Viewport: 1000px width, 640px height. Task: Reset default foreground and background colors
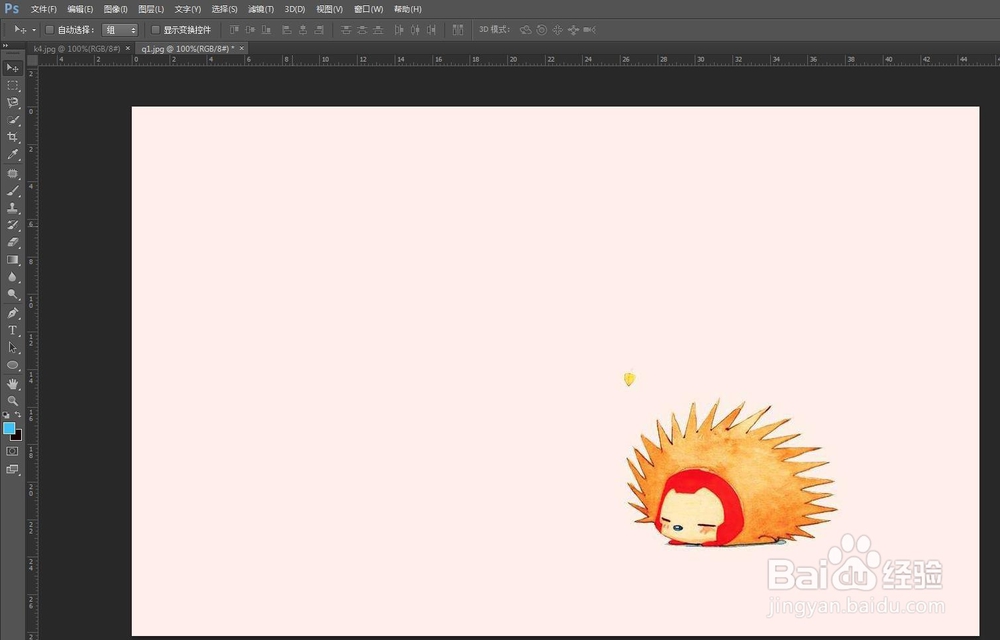pyautogui.click(x=6, y=415)
